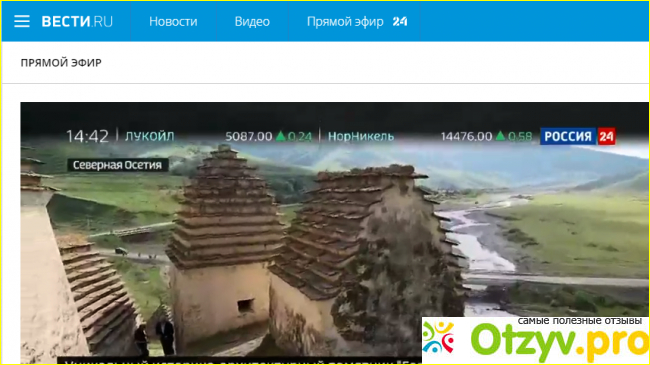Screen dimensions: 650x365
Task: Click the Лукойл stock ticker
Action: pos(150,136)
